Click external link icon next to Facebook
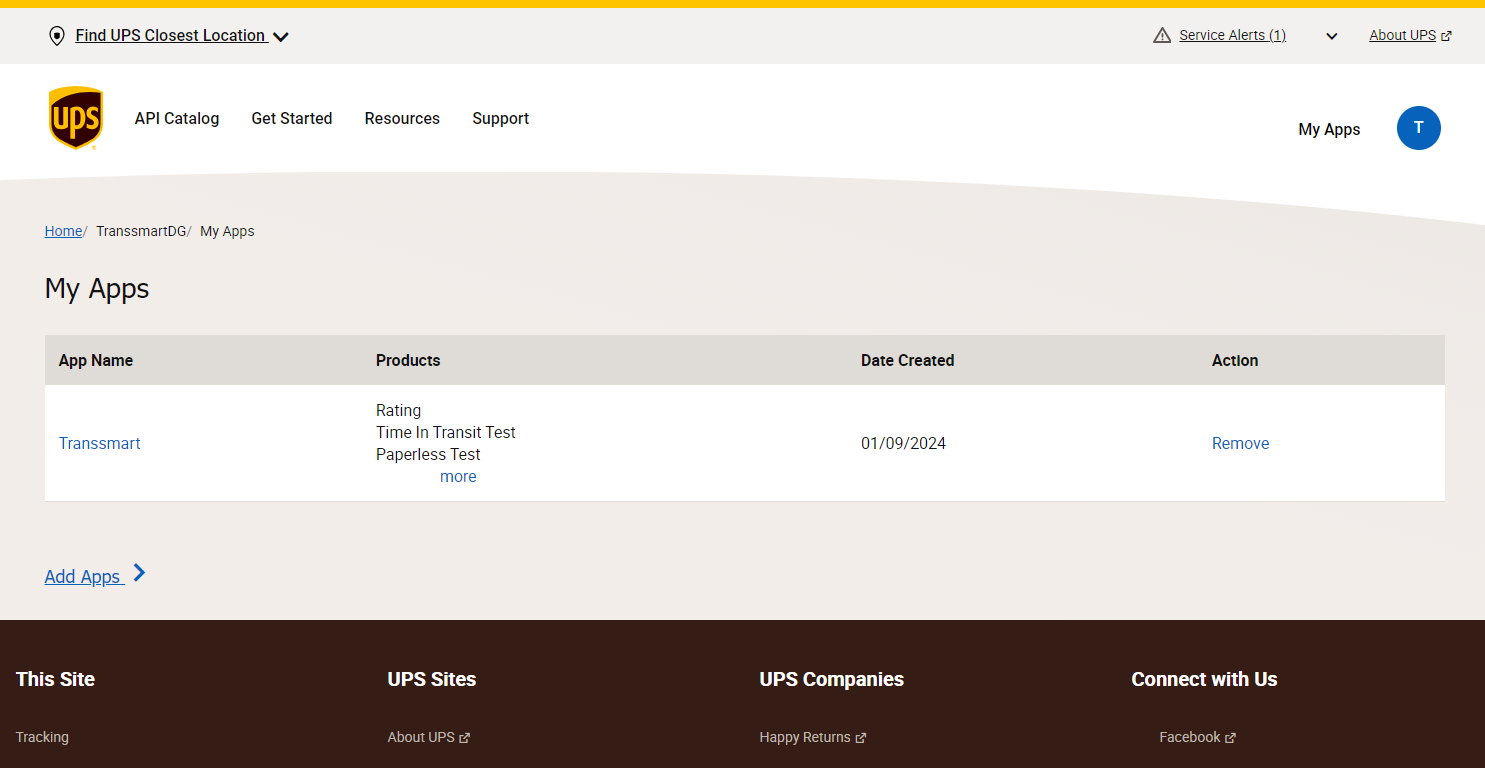The height and width of the screenshot is (768, 1485). click(x=1230, y=738)
